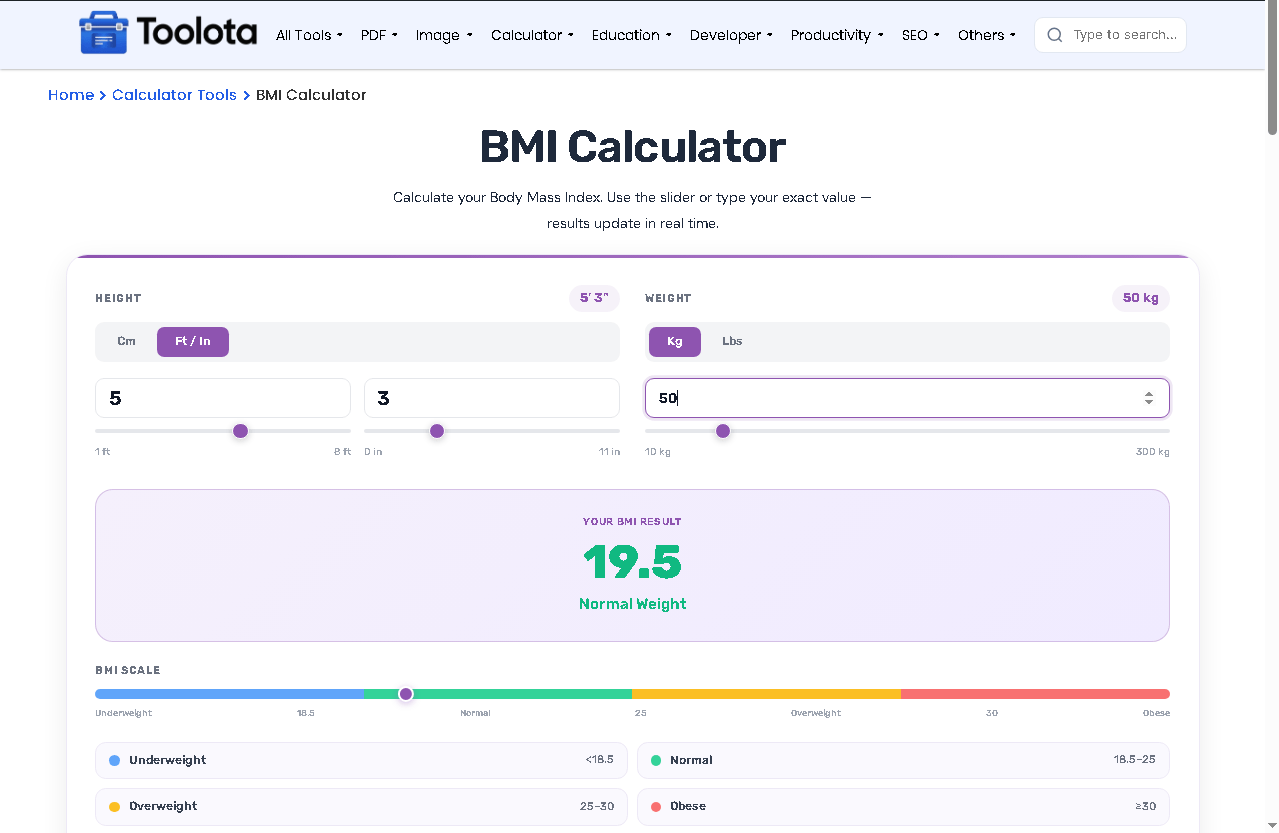
Task: Click the feet input field
Action: [x=223, y=398]
